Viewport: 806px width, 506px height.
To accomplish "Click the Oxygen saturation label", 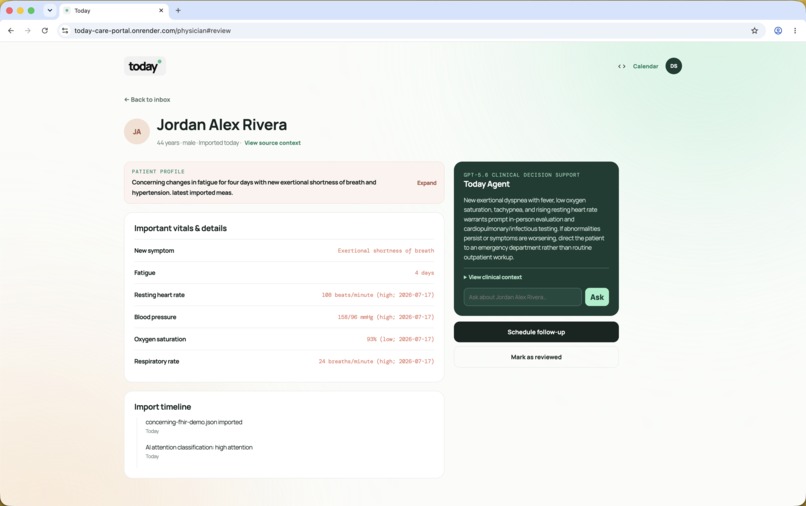I will [160, 339].
